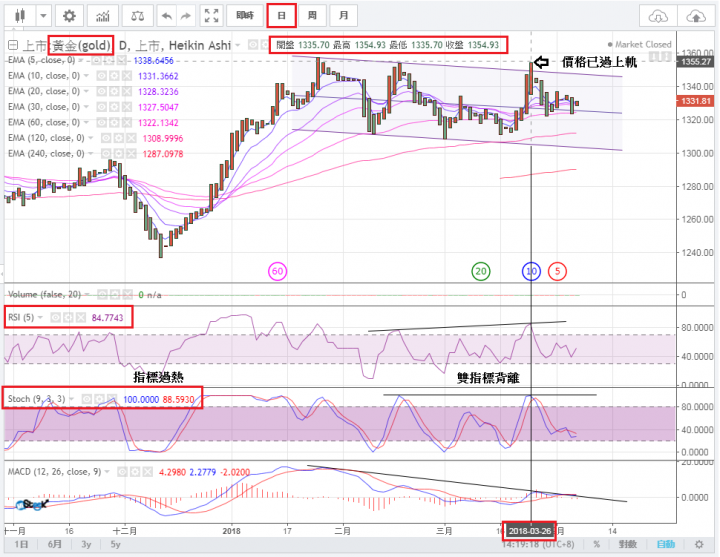Open settings for EMA (240, close, 0)

[118, 154]
